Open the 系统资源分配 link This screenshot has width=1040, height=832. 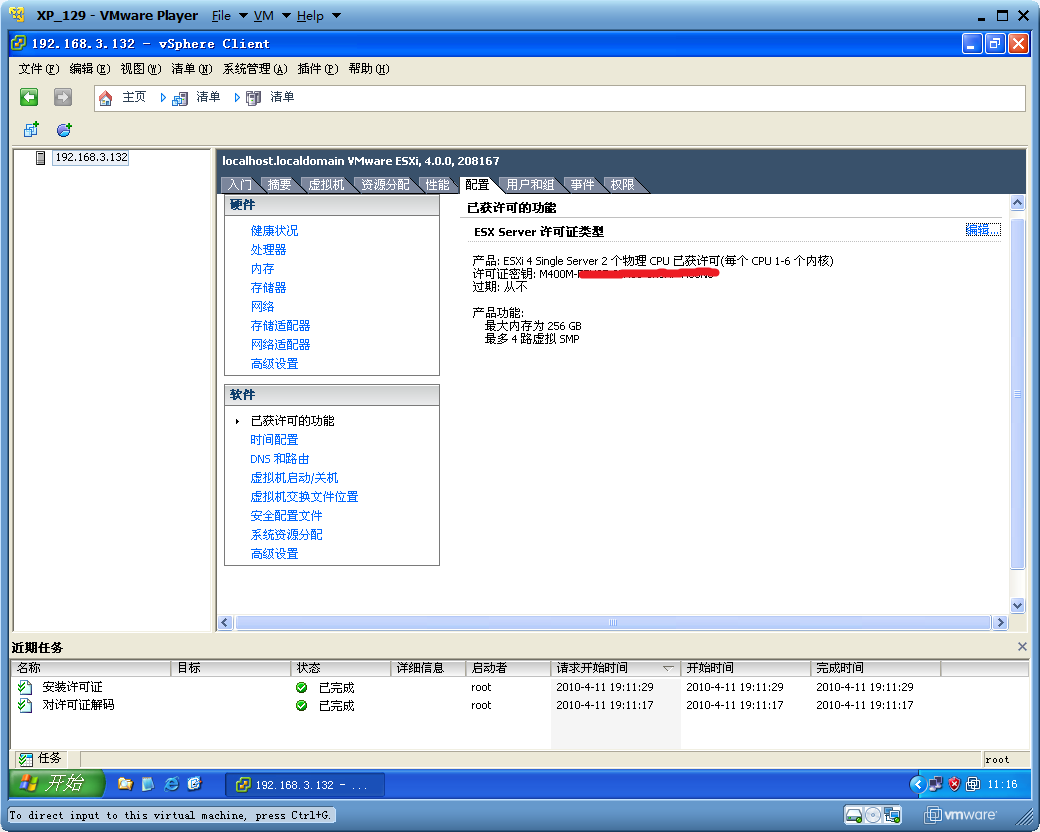point(287,535)
